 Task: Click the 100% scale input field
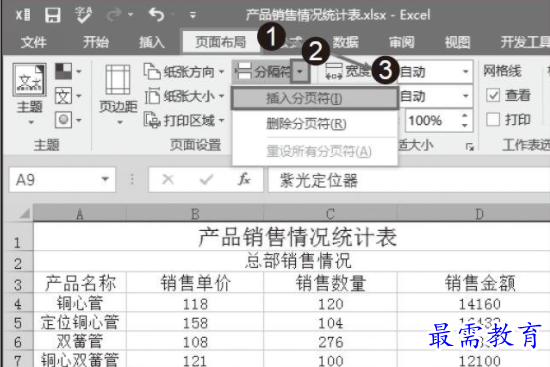click(x=431, y=120)
